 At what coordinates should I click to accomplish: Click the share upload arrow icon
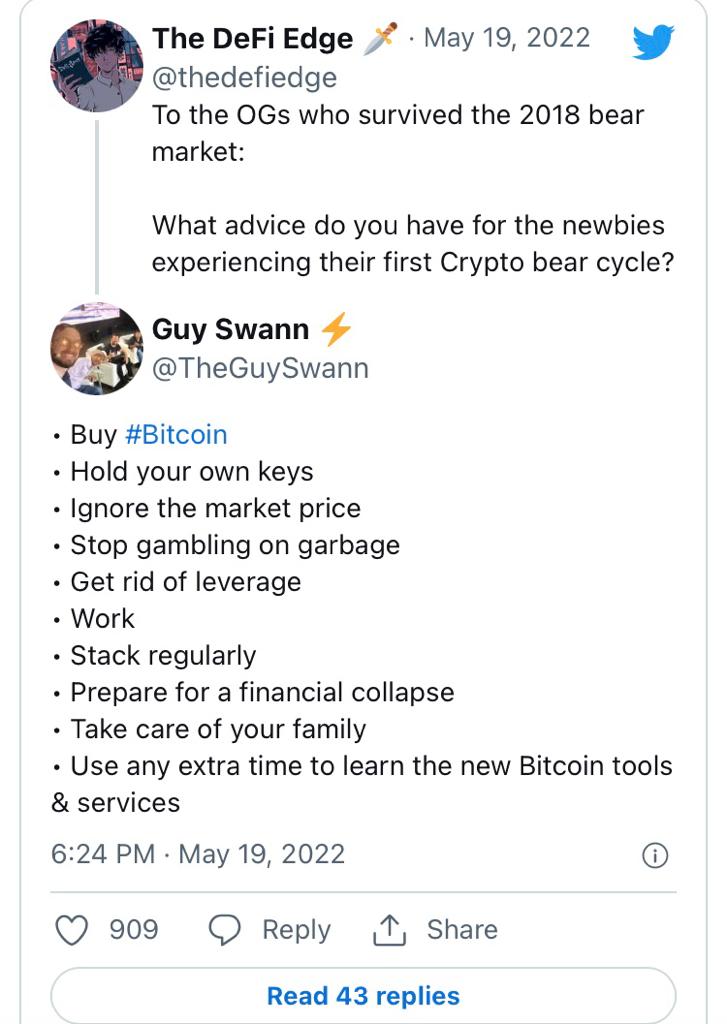click(389, 930)
